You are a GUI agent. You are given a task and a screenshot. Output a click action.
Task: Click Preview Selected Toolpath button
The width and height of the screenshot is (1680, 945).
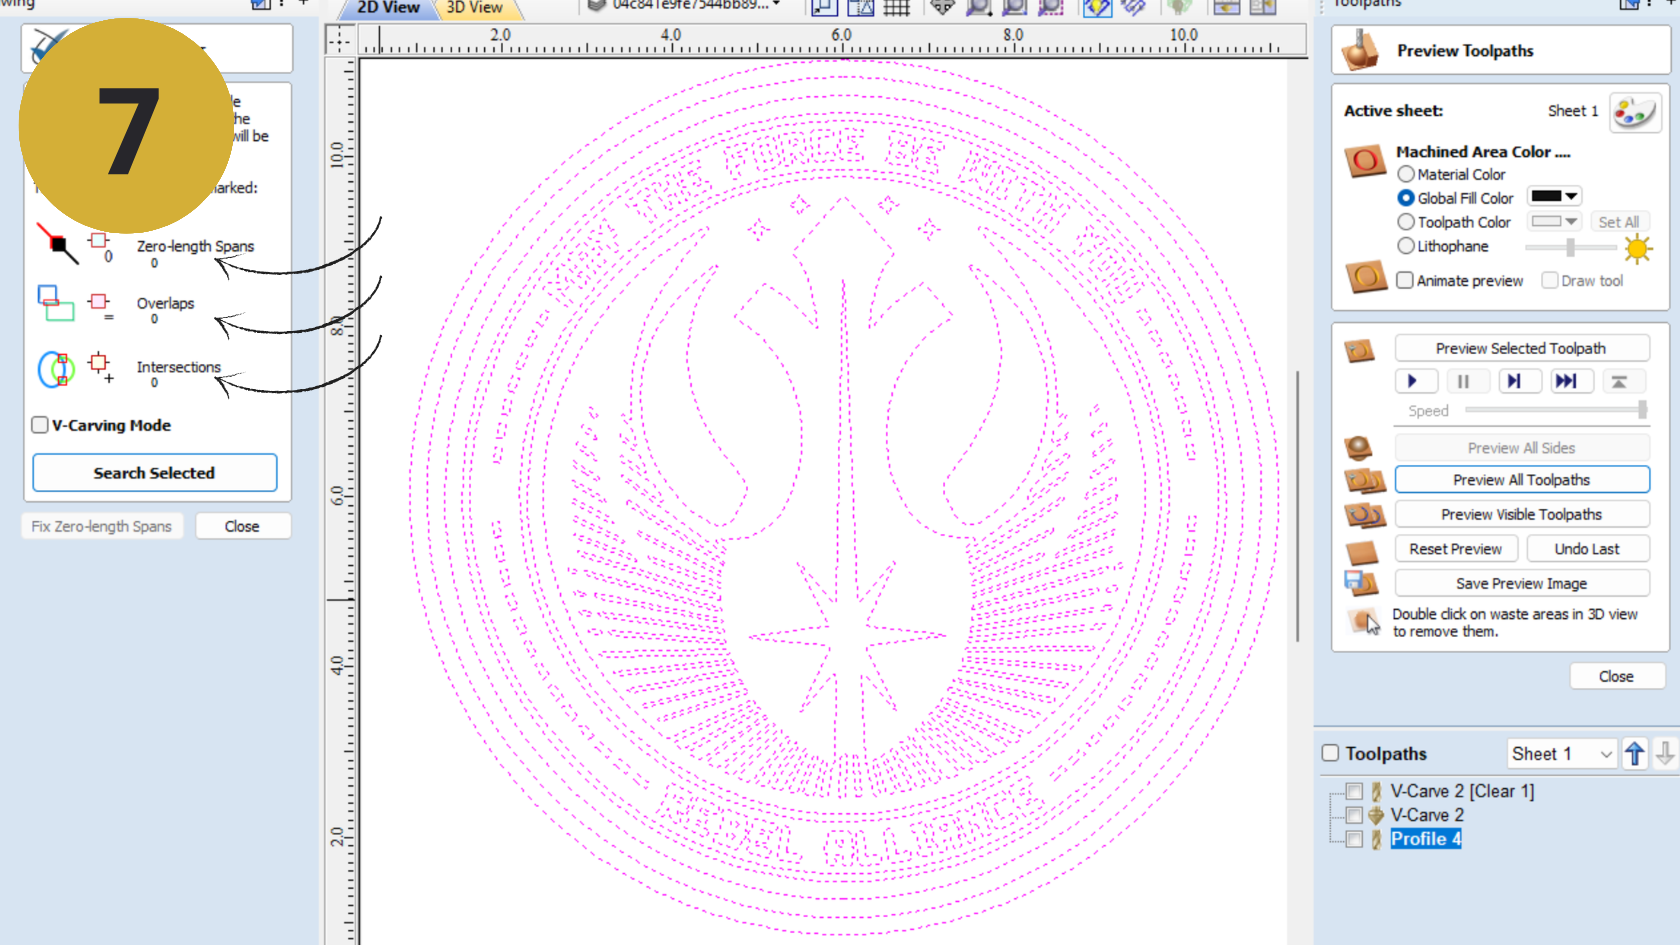click(1521, 348)
